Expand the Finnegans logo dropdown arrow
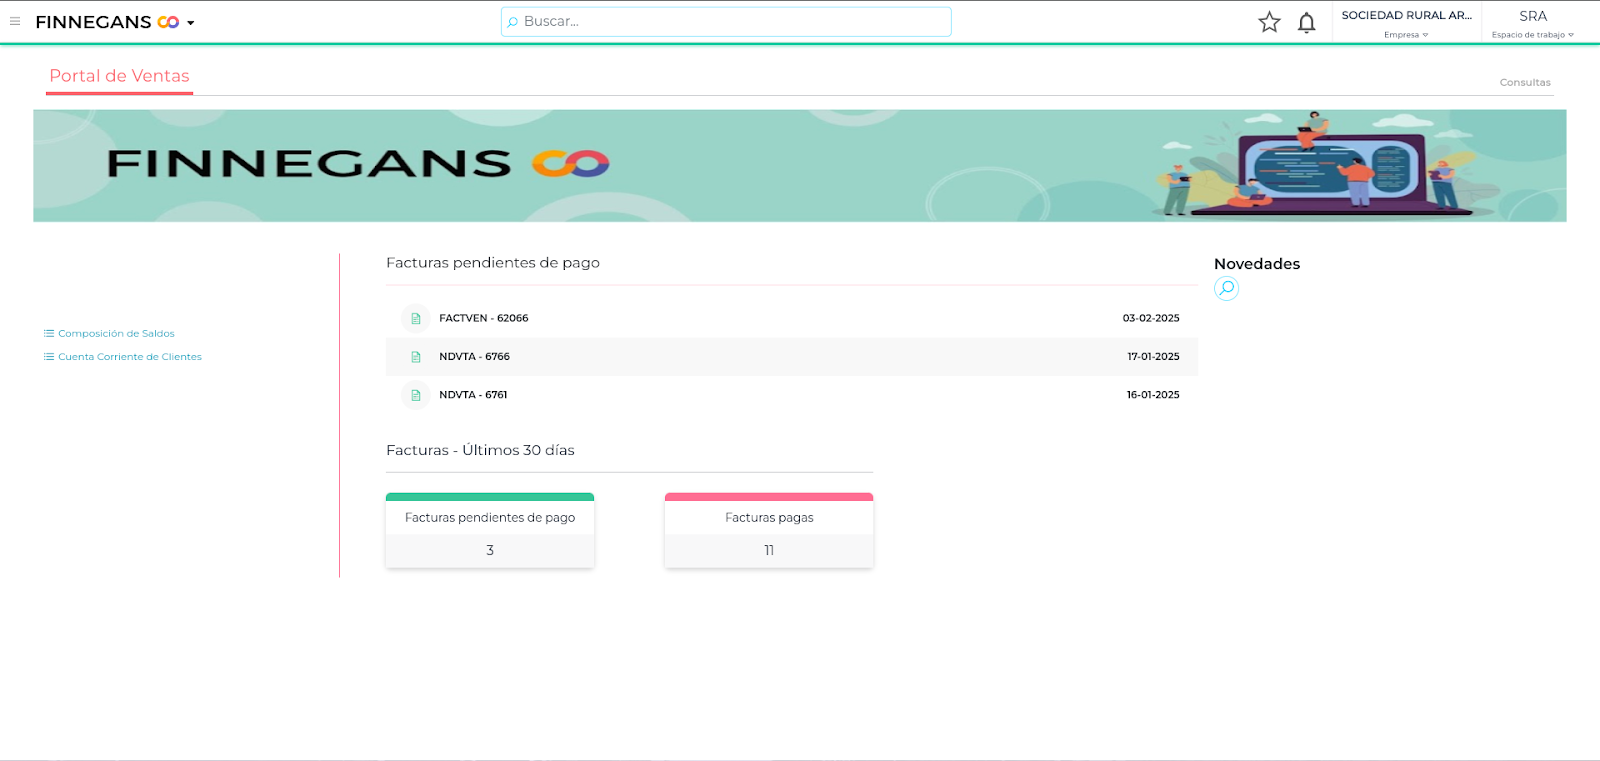 click(x=191, y=22)
